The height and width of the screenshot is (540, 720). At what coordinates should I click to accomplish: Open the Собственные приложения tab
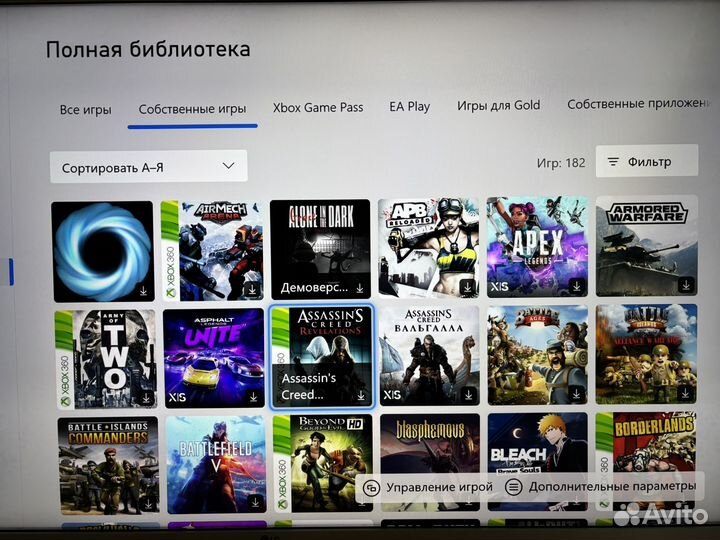tap(638, 104)
